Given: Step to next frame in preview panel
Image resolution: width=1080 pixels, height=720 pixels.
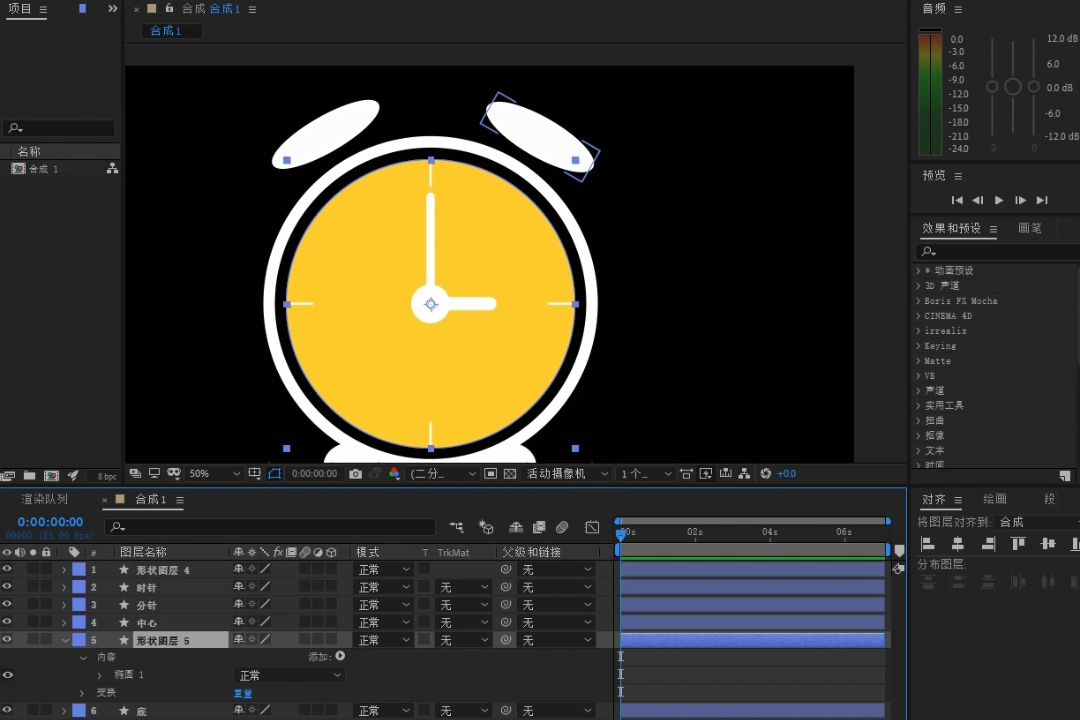Looking at the screenshot, I should pos(1020,200).
